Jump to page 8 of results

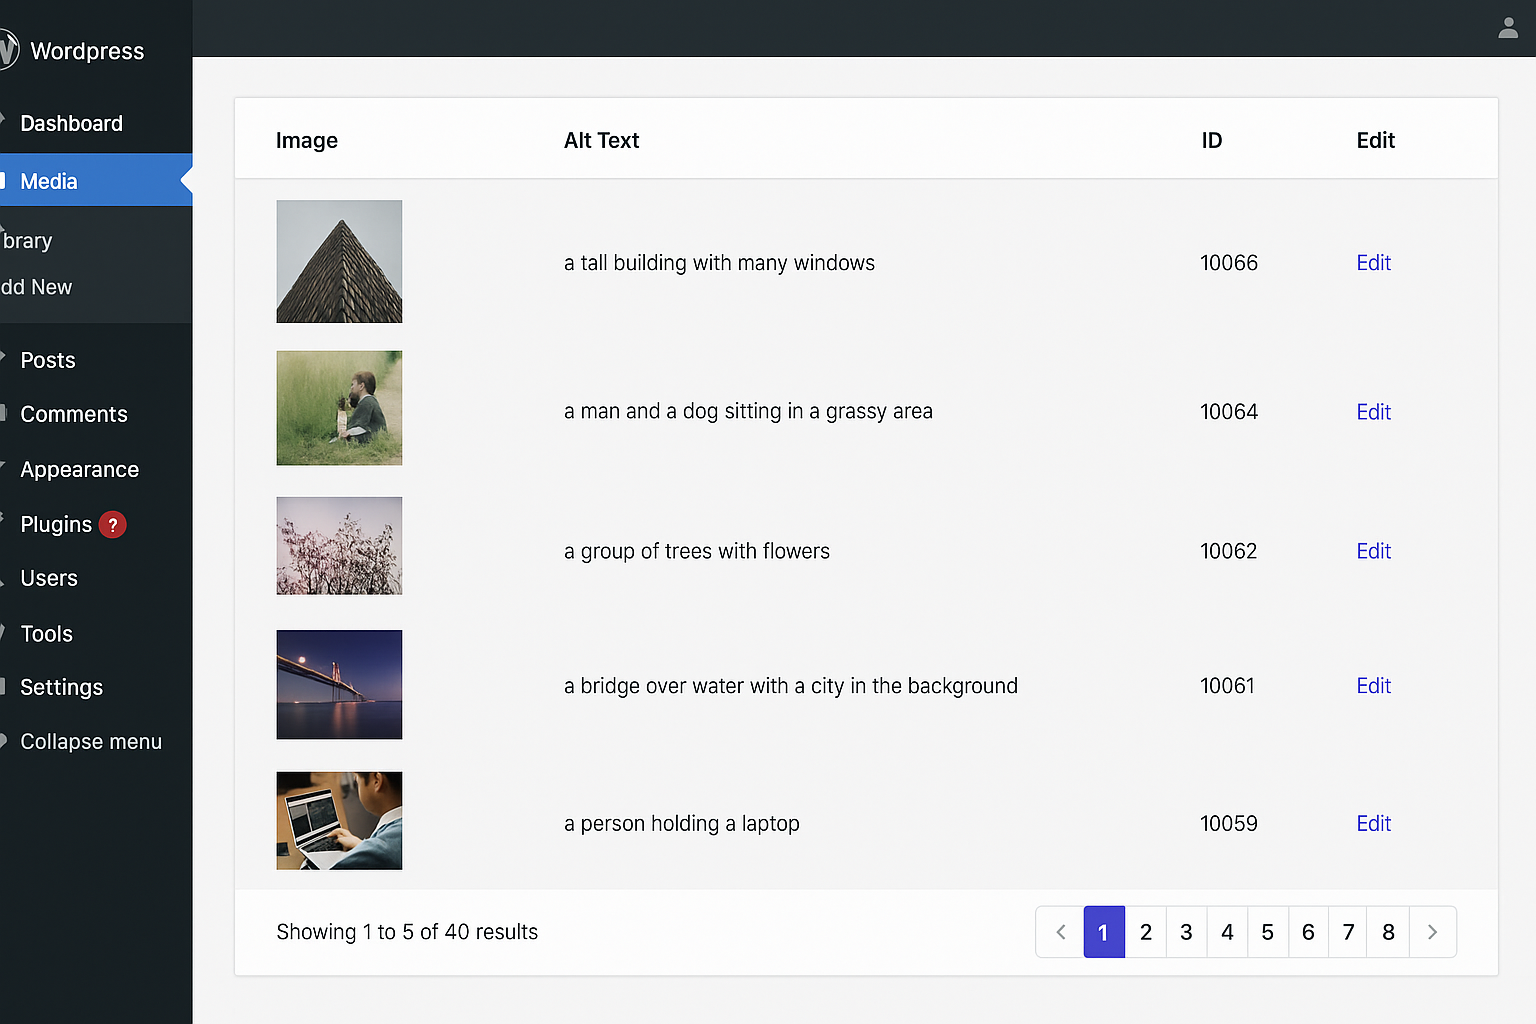(x=1388, y=932)
